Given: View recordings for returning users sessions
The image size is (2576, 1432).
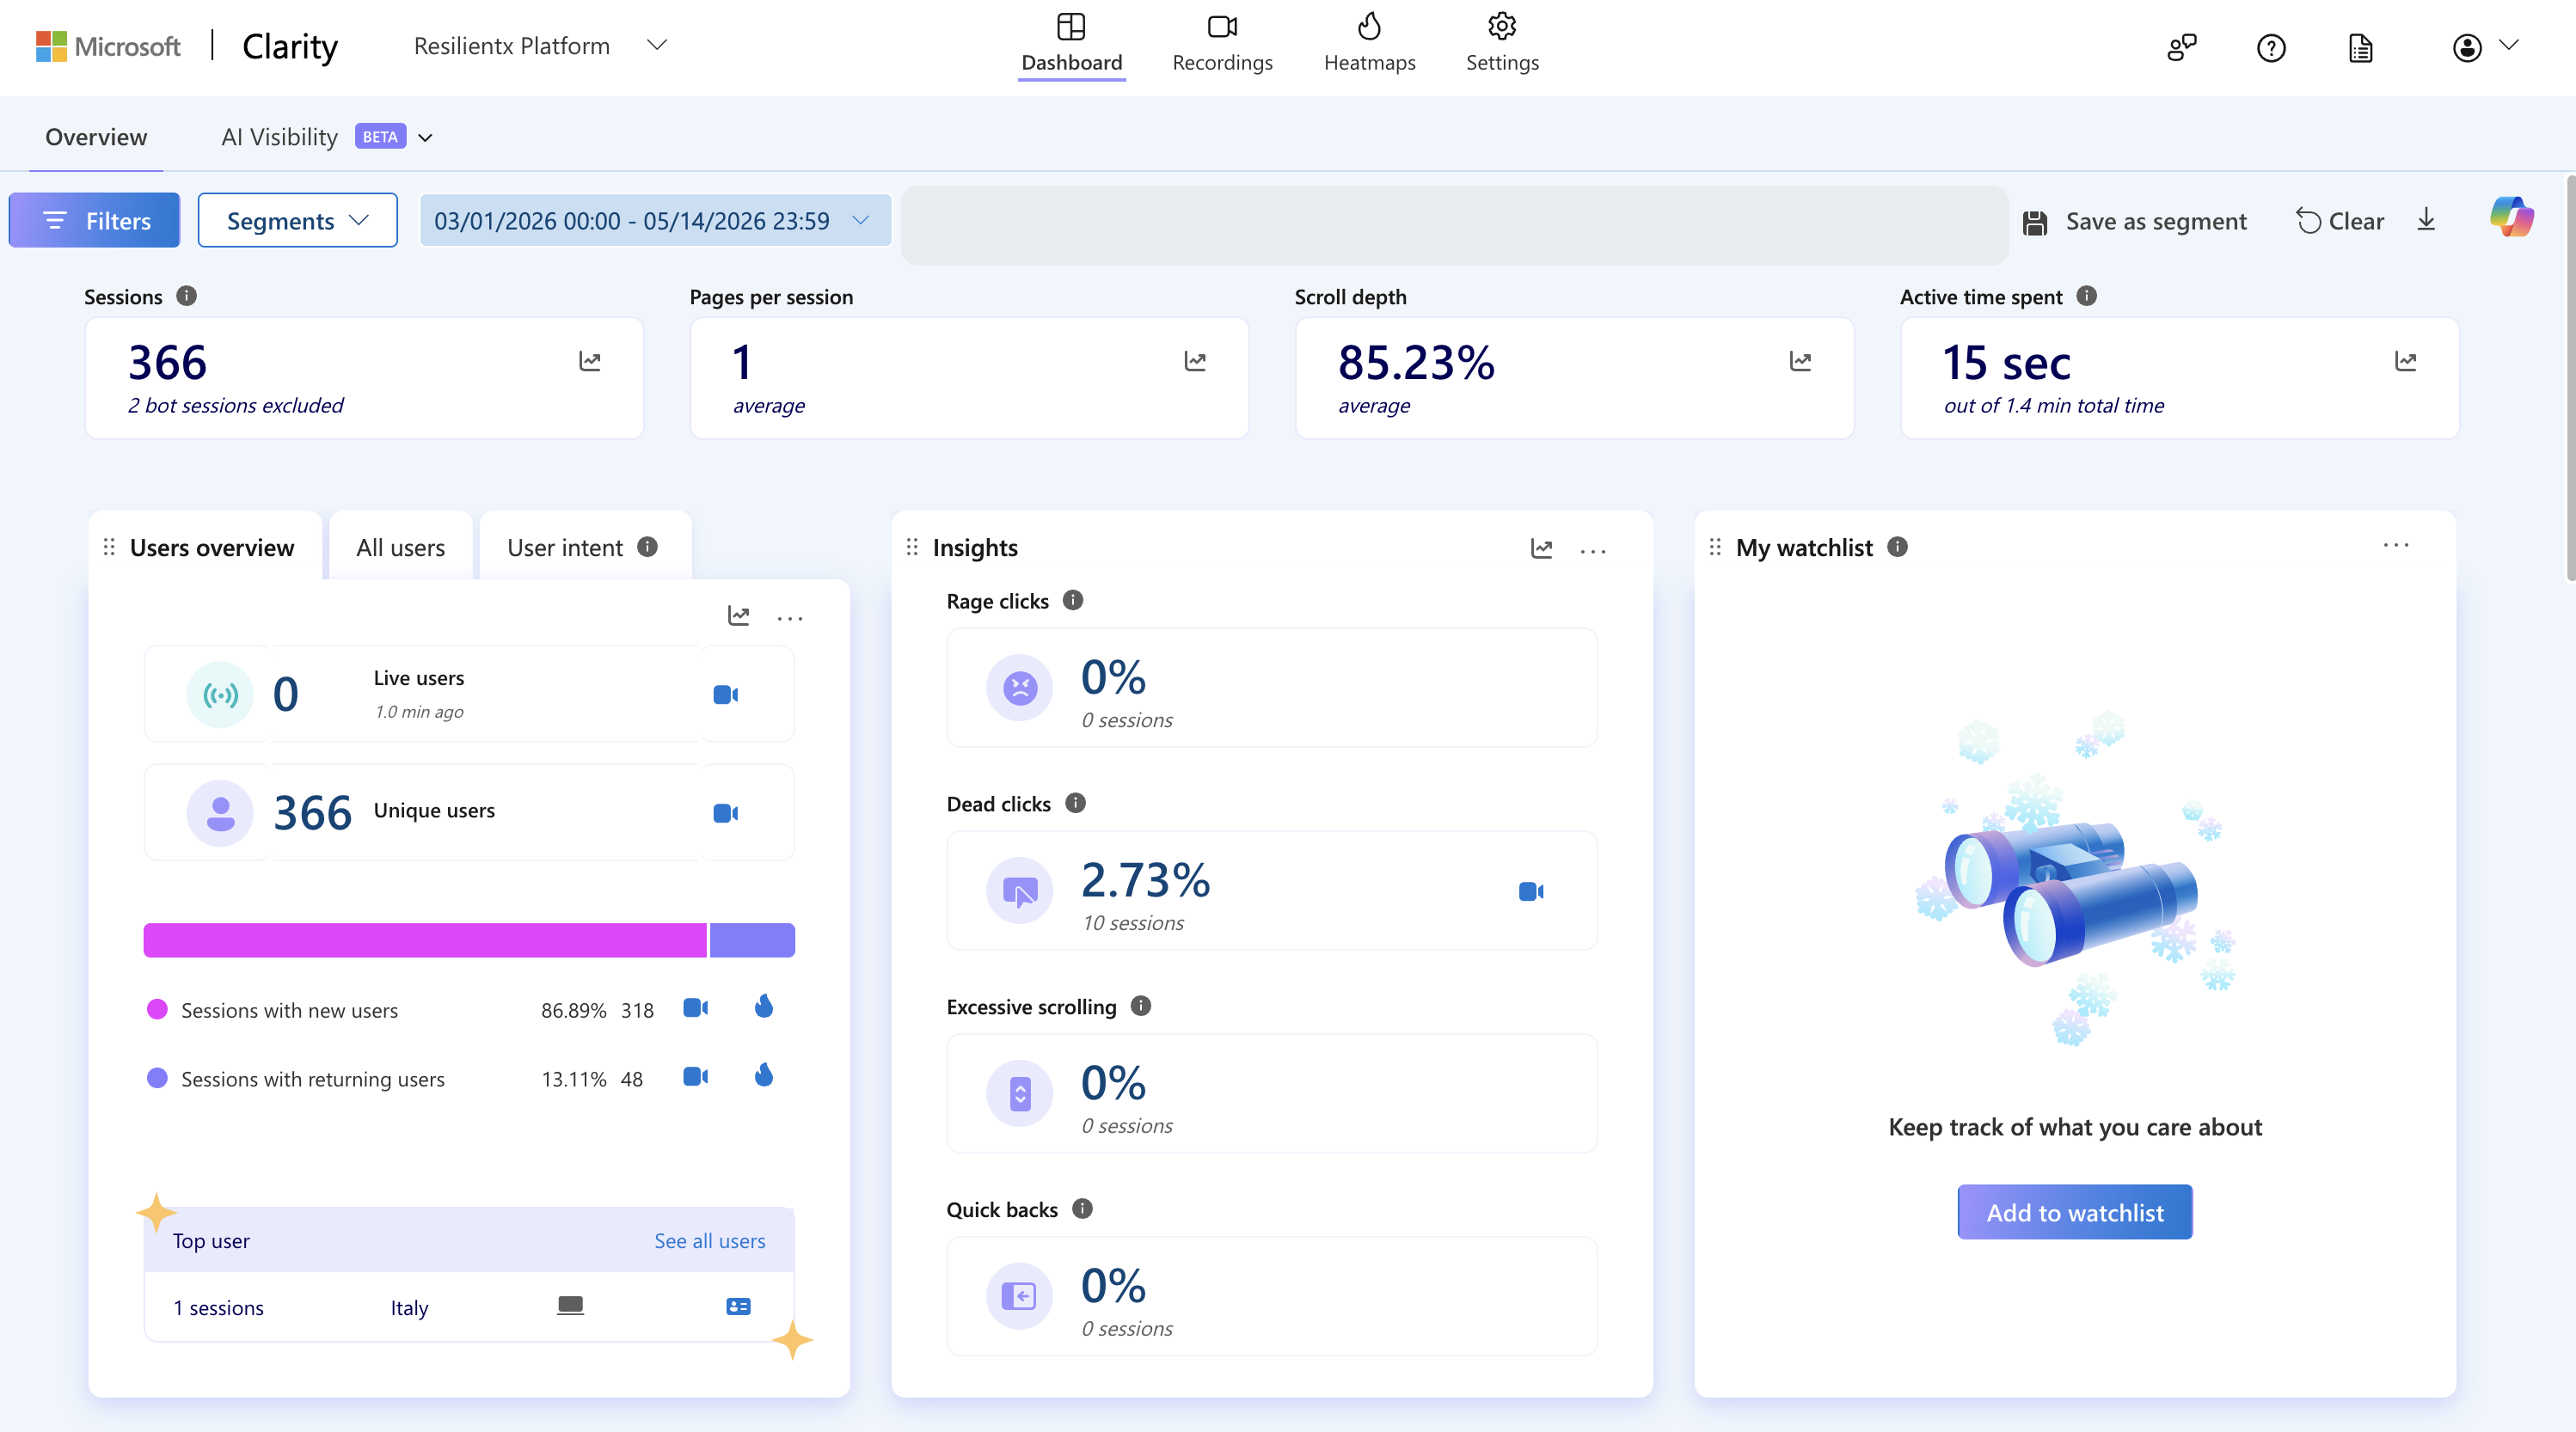Looking at the screenshot, I should coord(696,1076).
